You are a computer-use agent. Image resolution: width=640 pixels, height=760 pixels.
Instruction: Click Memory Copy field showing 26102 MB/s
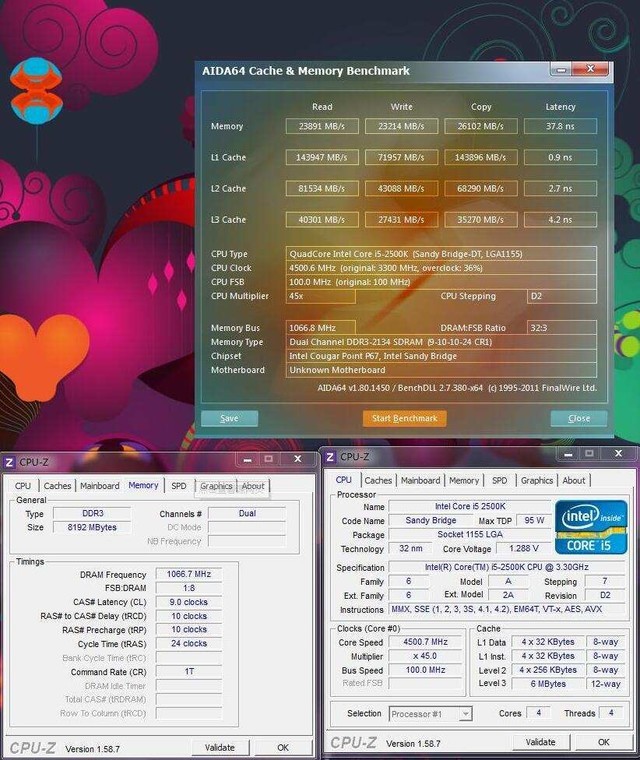[481, 126]
